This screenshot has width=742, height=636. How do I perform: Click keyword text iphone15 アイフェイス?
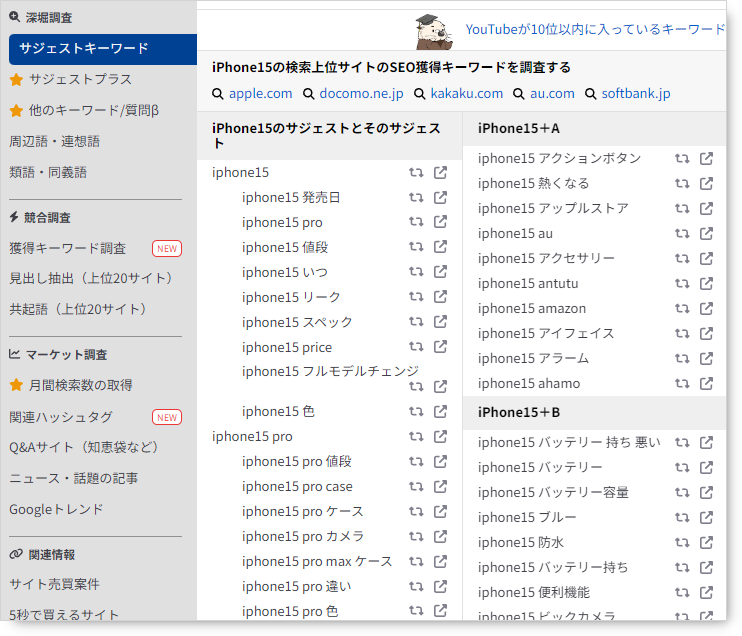pyautogui.click(x=546, y=334)
